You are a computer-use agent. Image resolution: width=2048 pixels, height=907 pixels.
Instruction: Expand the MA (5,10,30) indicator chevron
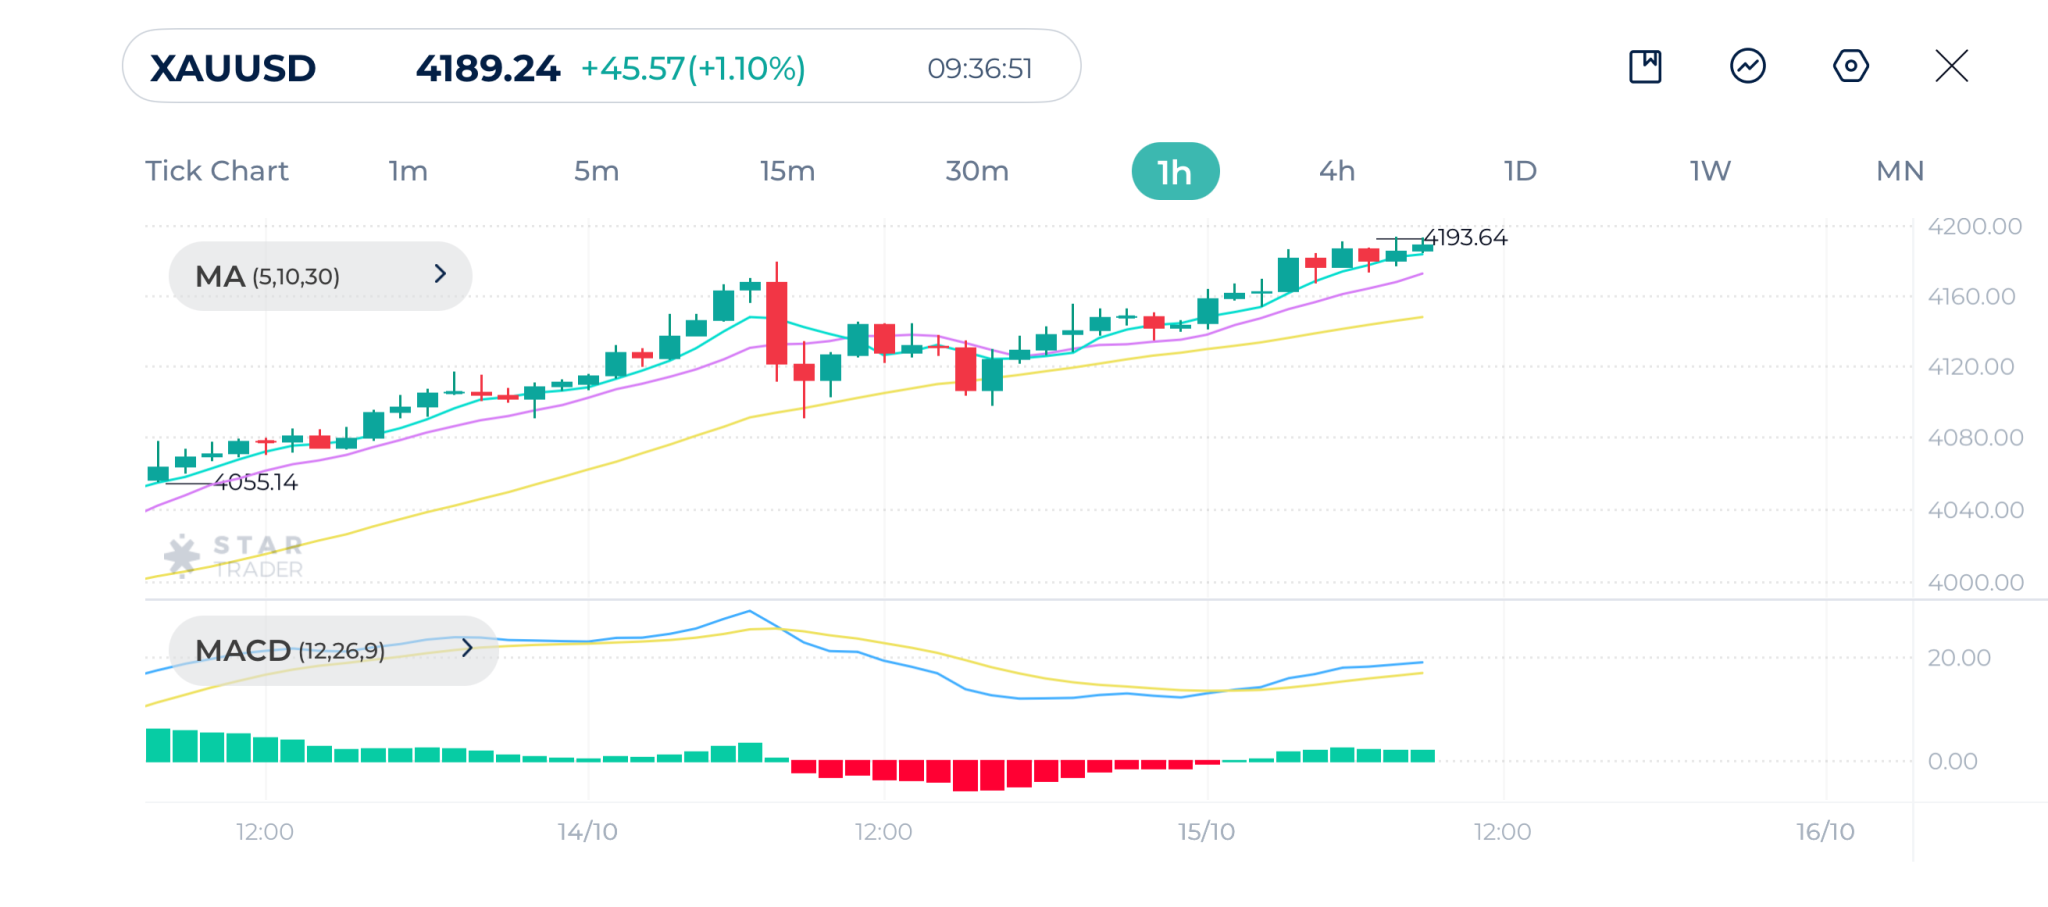coord(440,274)
